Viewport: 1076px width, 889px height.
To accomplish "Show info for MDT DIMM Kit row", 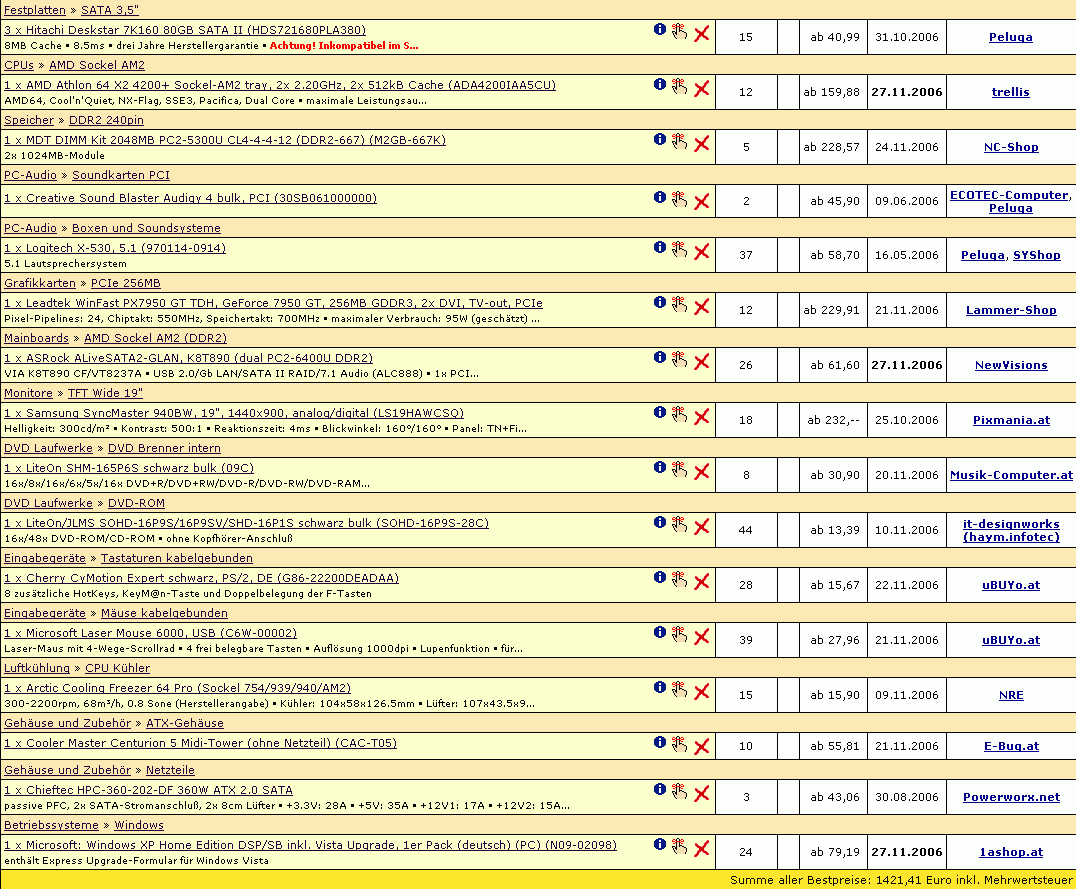I will pos(659,139).
